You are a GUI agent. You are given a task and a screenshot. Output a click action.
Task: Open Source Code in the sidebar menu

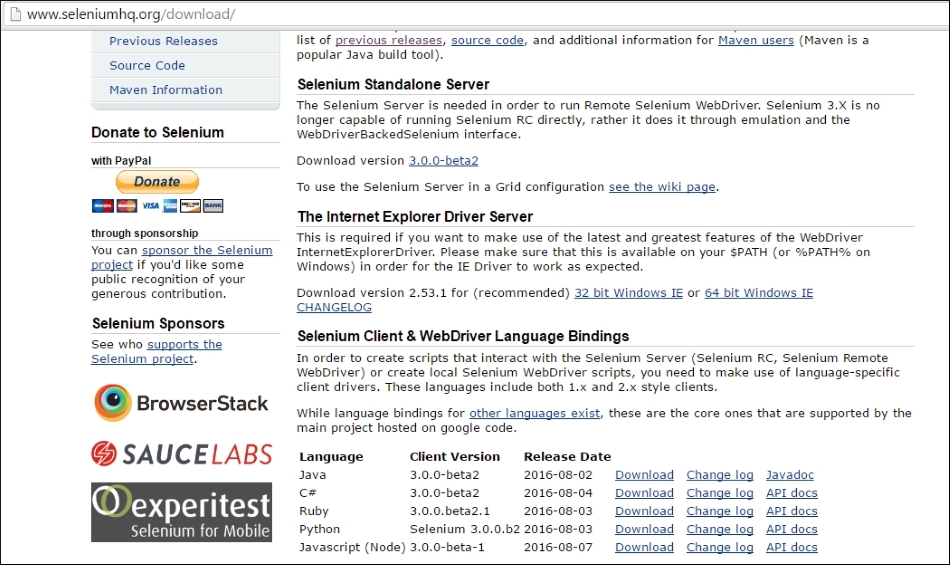tap(147, 65)
